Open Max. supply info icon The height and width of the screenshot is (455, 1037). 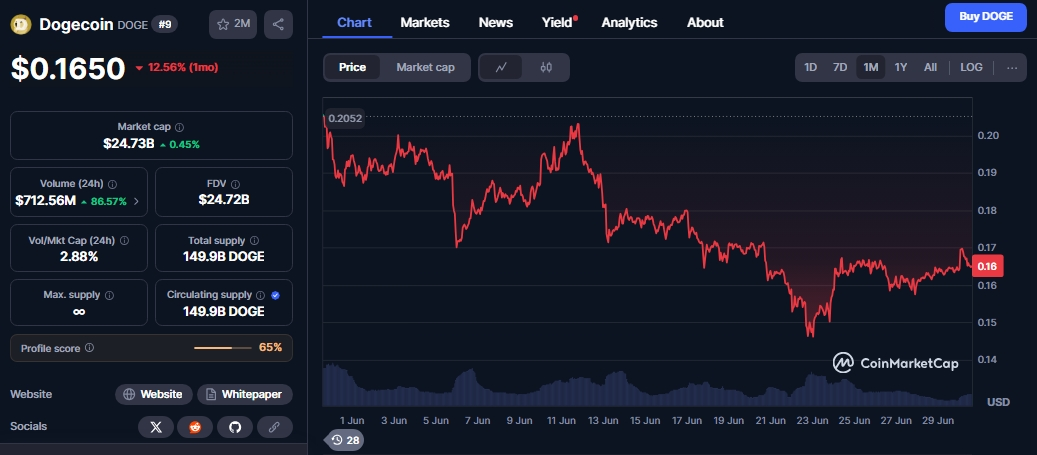pos(110,295)
